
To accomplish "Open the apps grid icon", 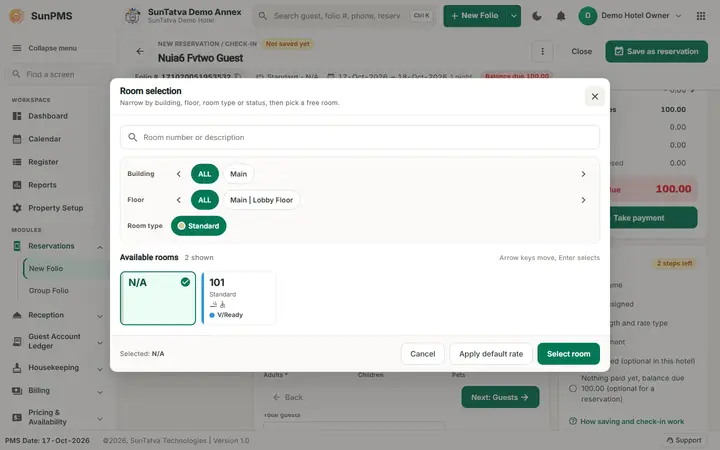I will point(701,16).
